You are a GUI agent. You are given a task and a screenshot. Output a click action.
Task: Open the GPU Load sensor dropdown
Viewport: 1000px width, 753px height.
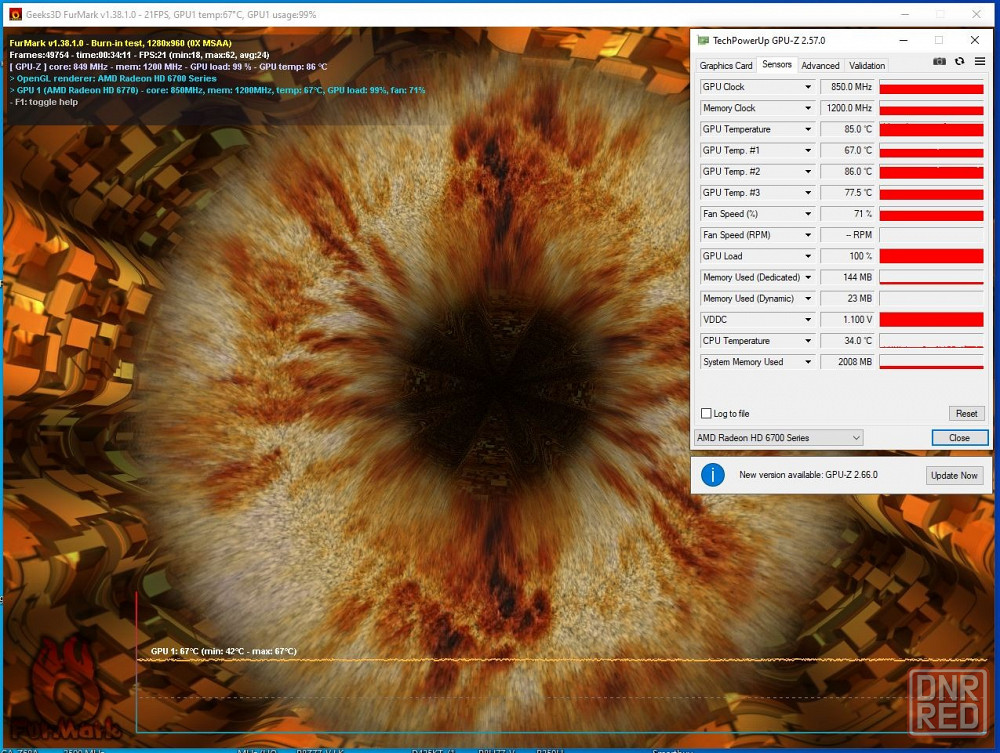pyautogui.click(x=808, y=256)
